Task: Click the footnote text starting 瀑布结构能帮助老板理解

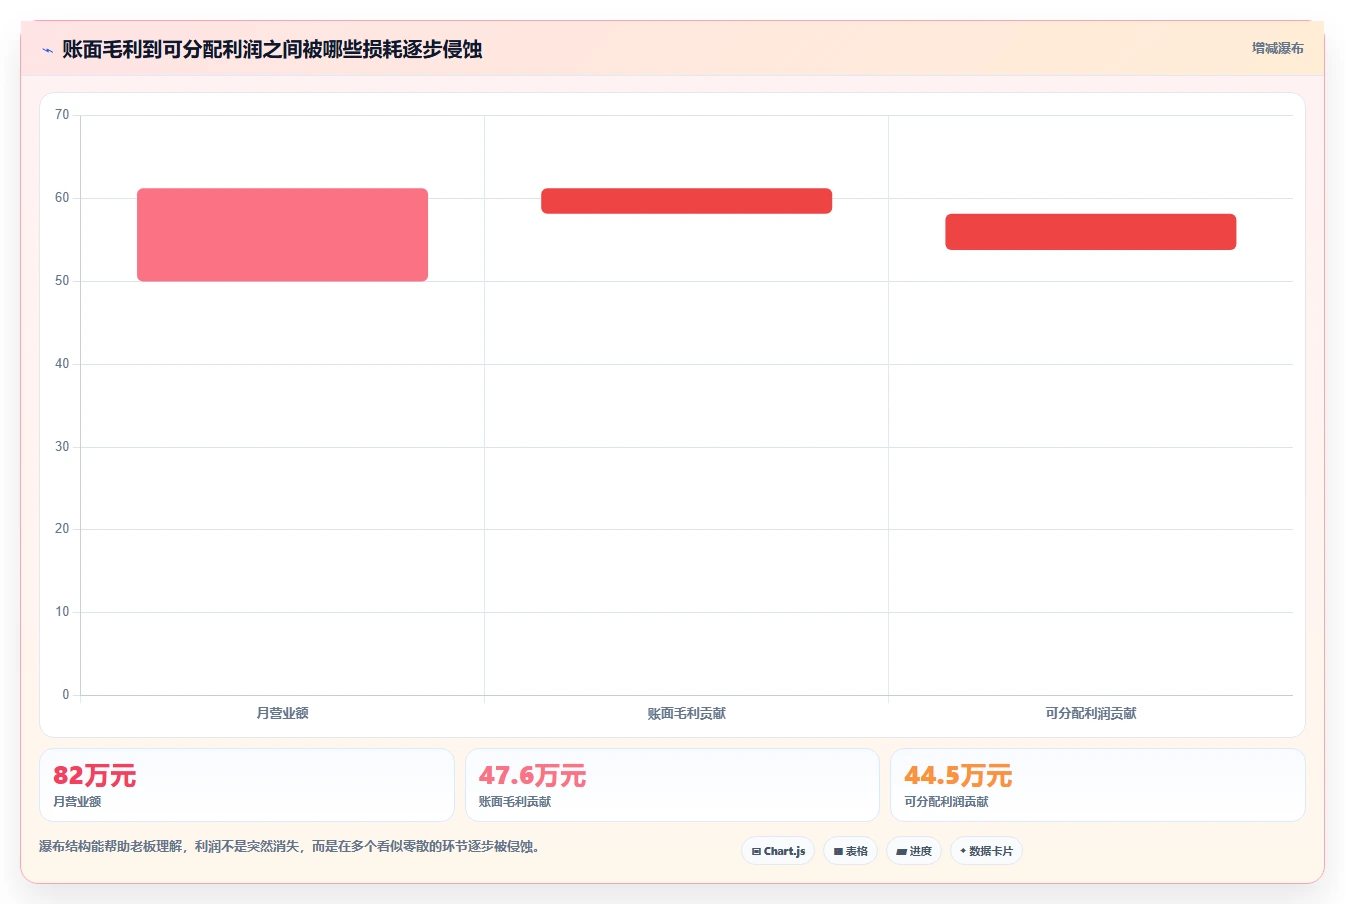Action: [x=292, y=847]
